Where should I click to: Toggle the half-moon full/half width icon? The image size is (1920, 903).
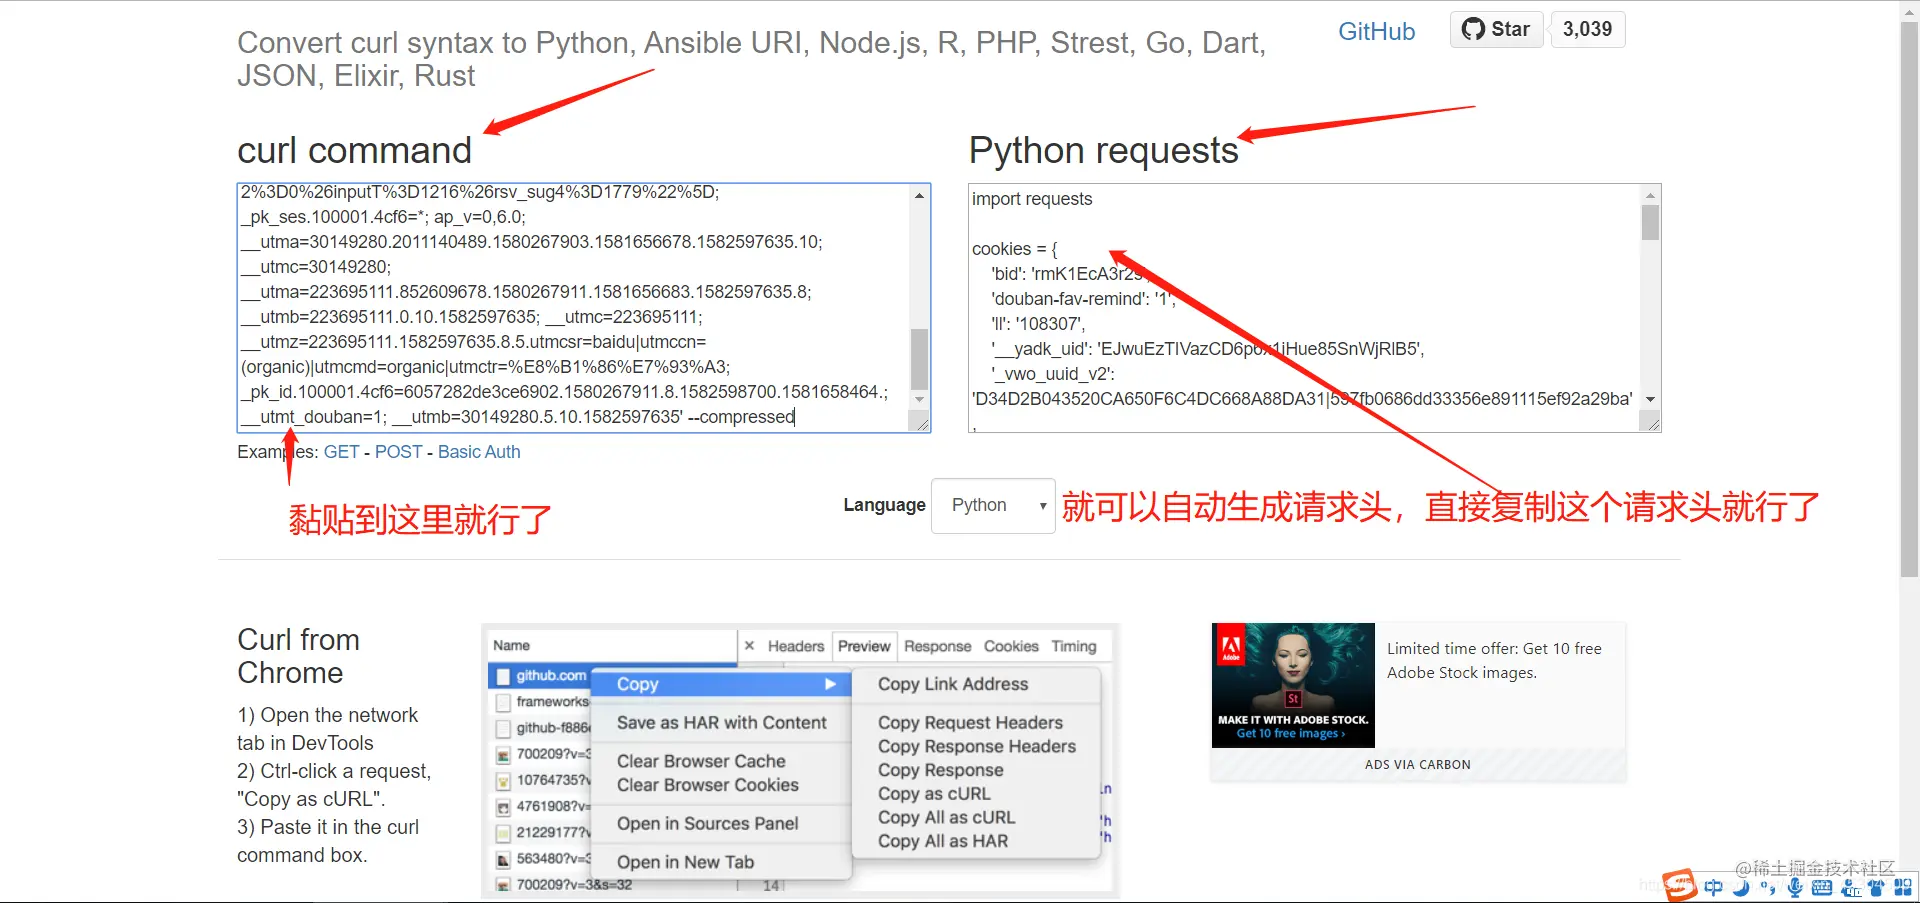1741,887
